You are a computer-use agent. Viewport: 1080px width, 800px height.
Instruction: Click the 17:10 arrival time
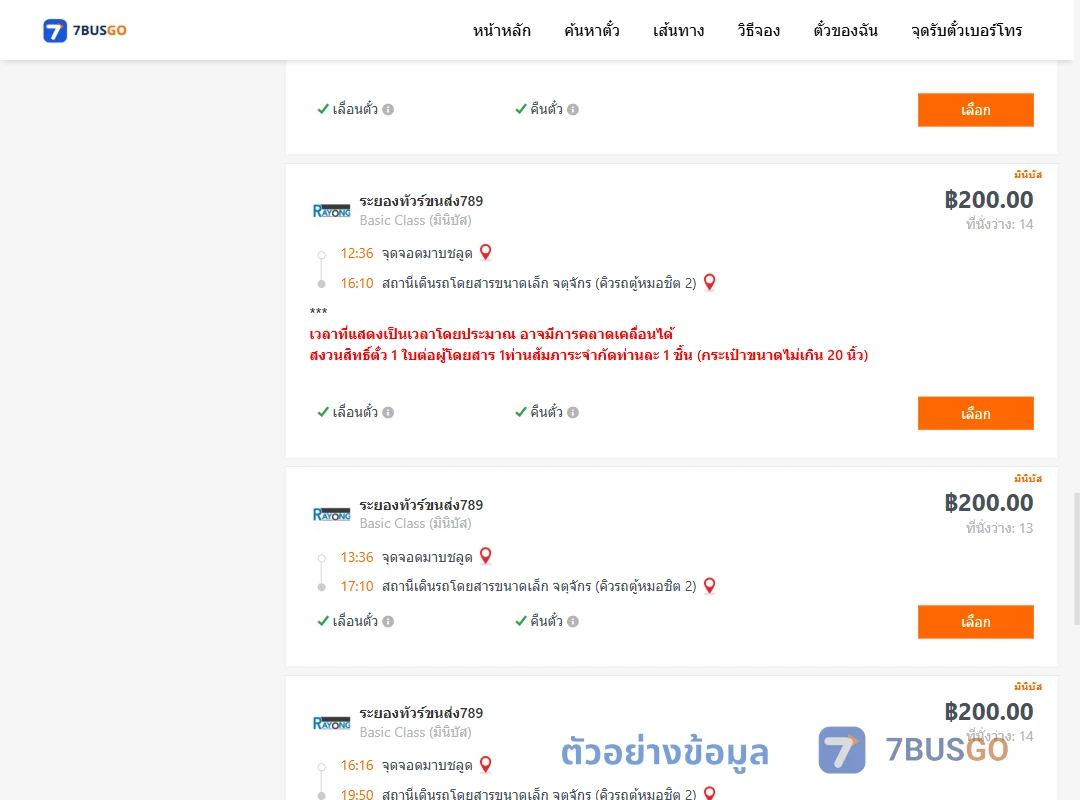[357, 586]
